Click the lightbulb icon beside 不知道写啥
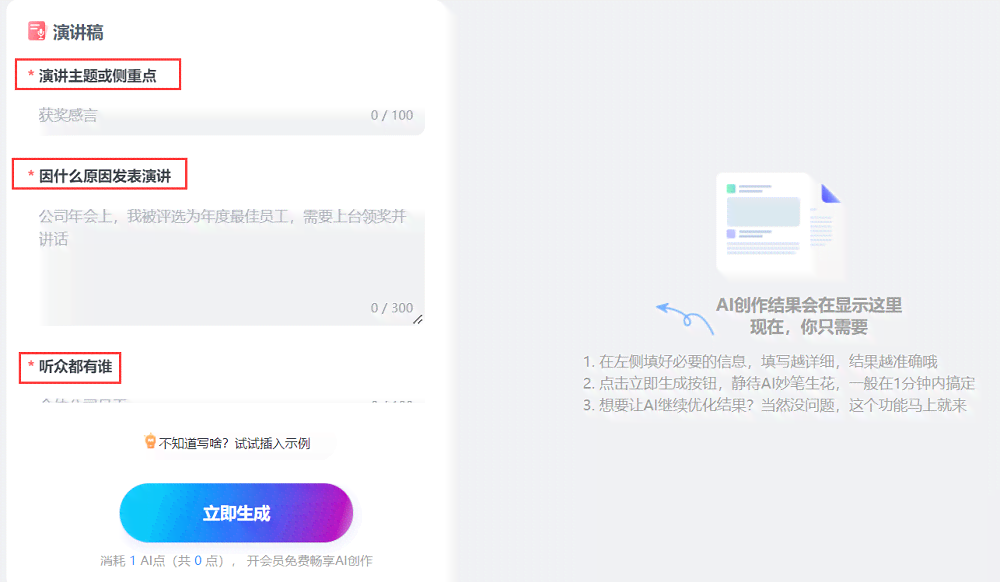1000x582 pixels. [150, 441]
